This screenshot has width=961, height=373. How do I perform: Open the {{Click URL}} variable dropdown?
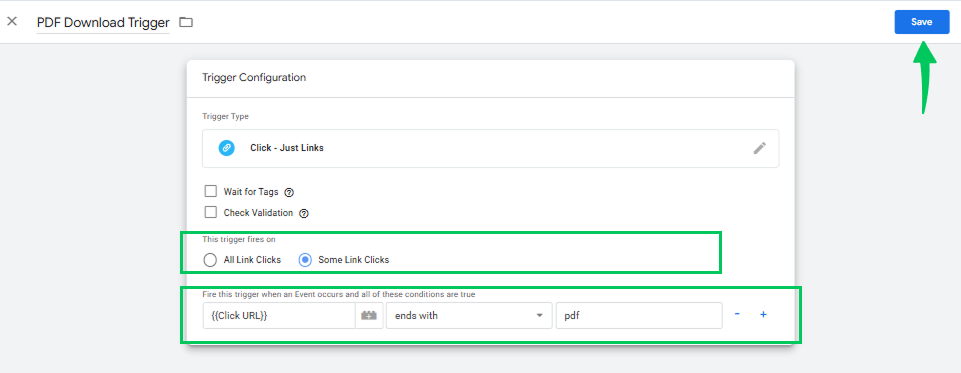point(279,315)
